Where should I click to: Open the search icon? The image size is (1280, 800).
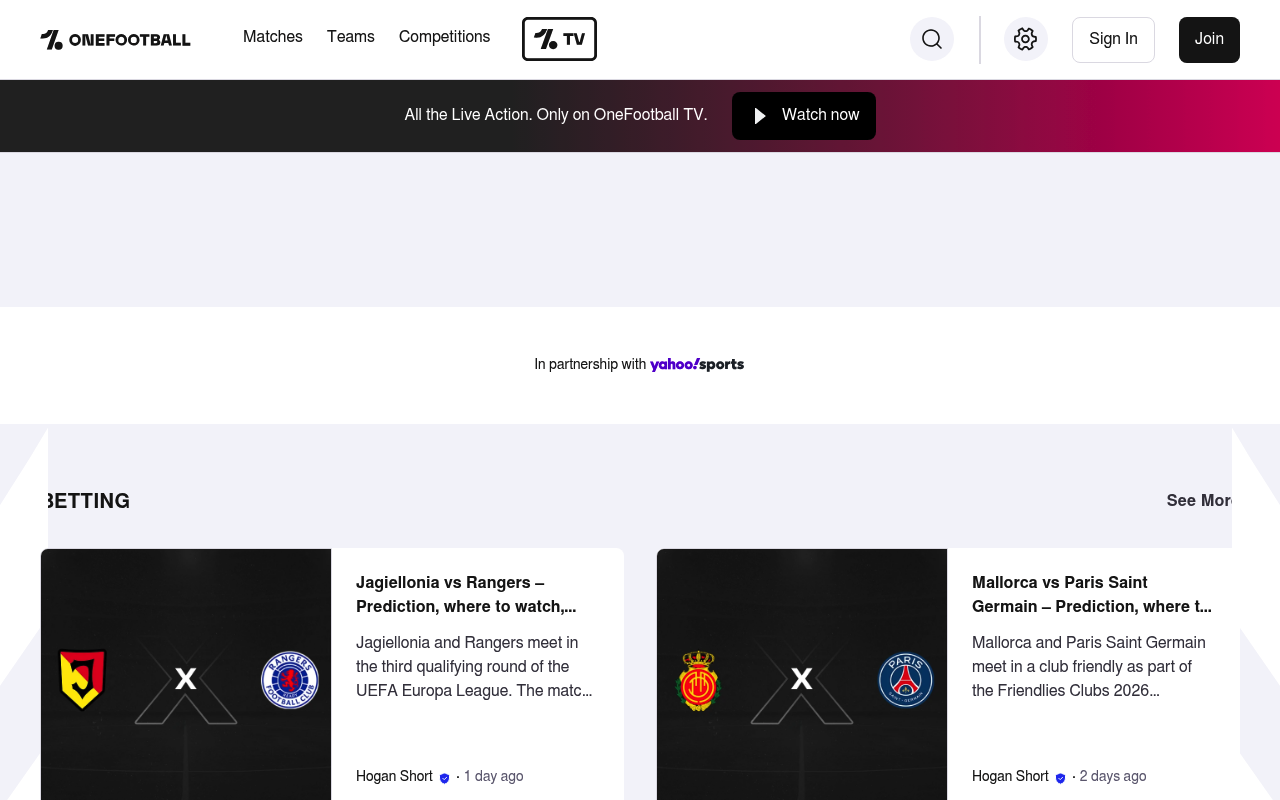[932, 39]
